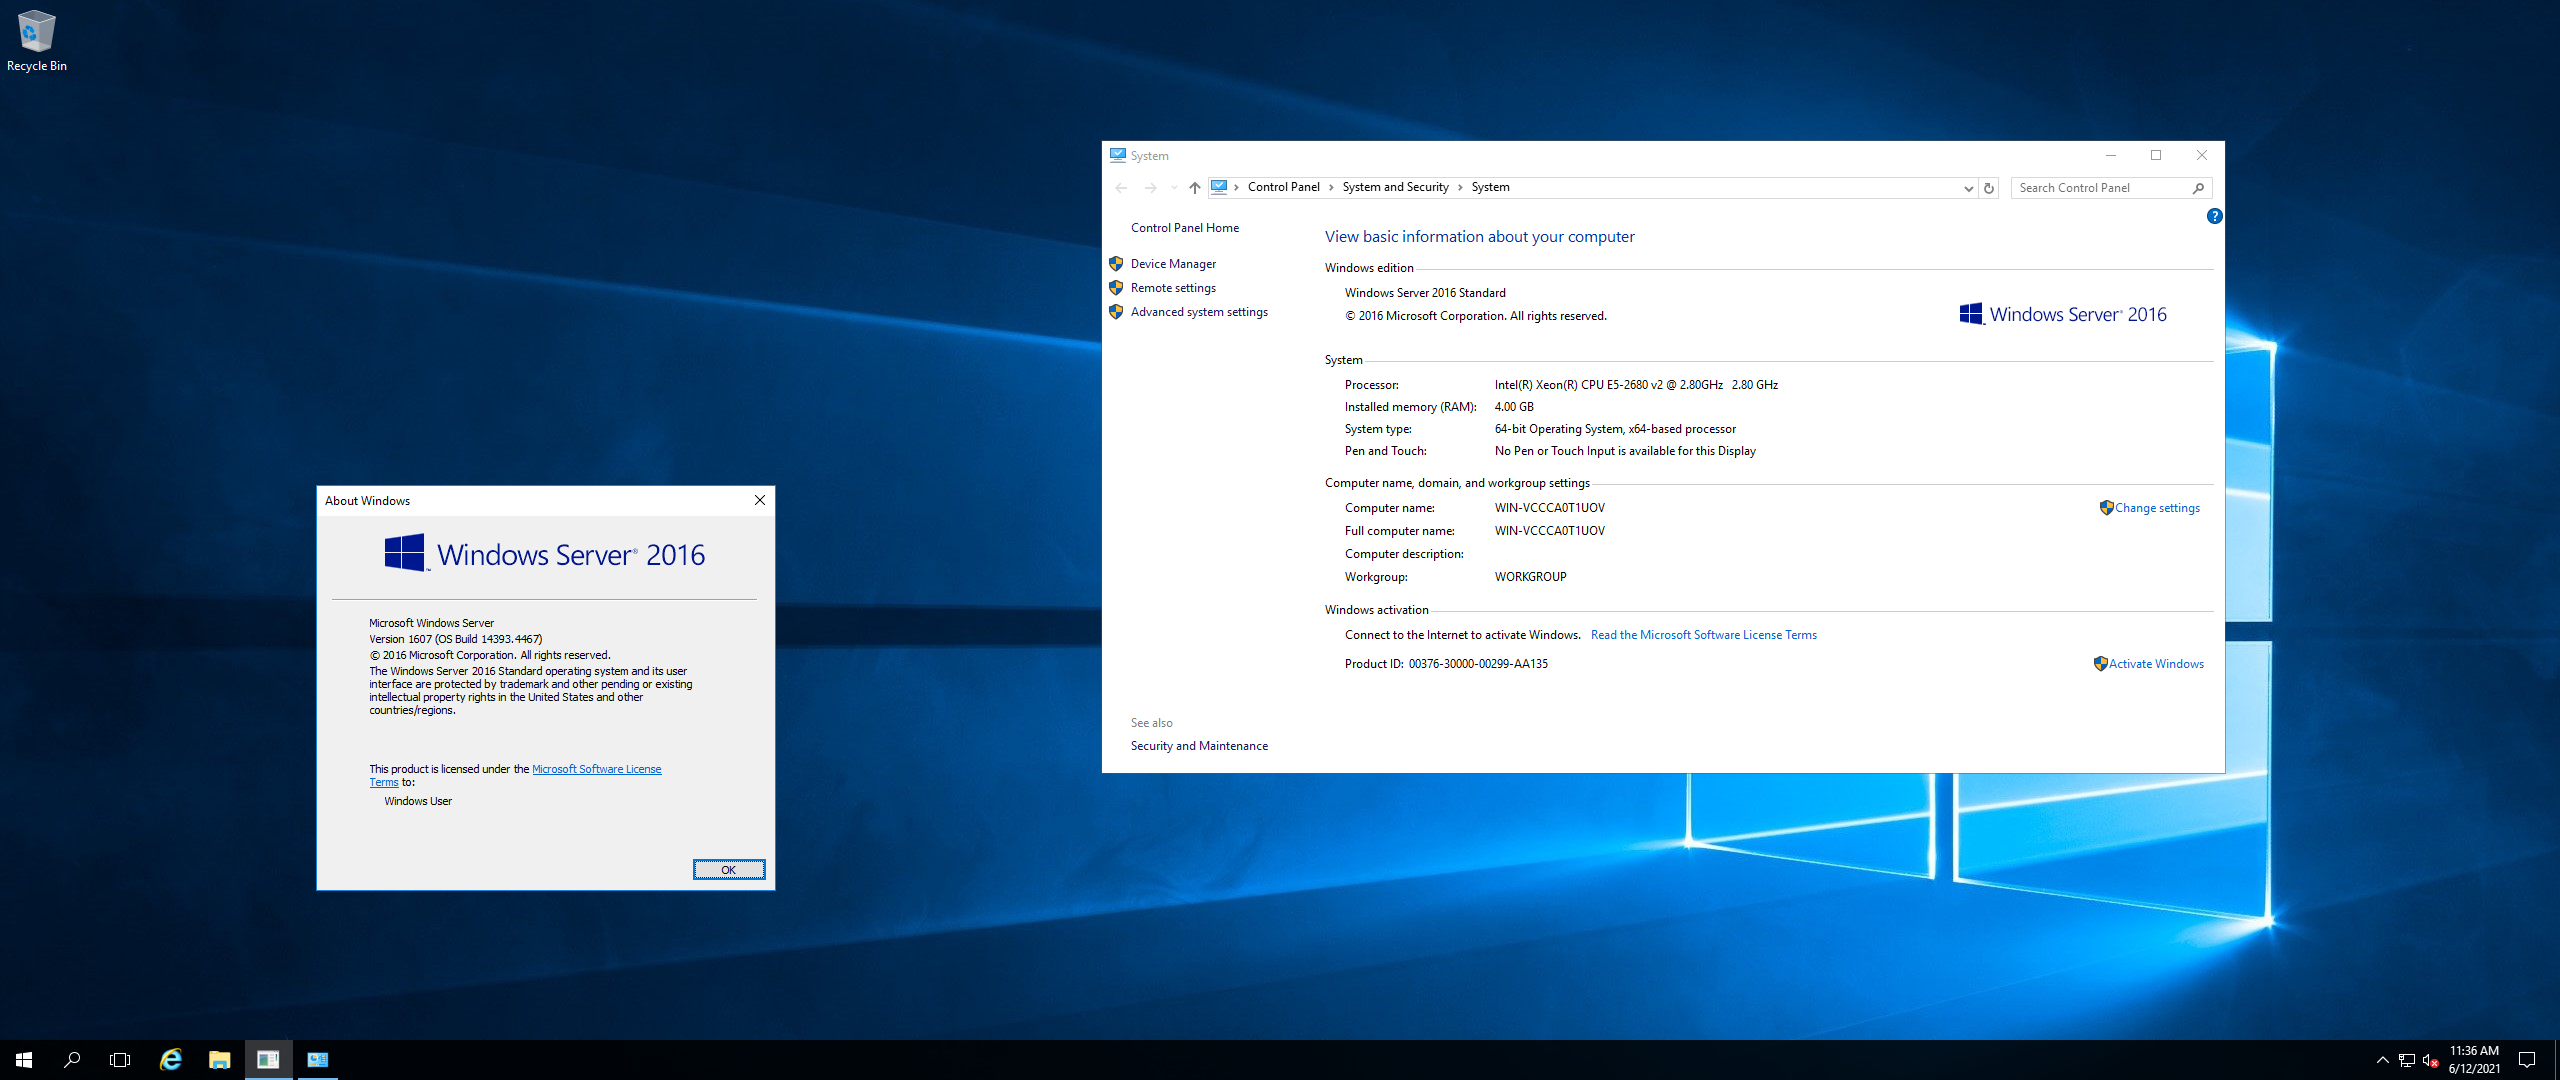Go up one level in Control Panel

[1195, 188]
